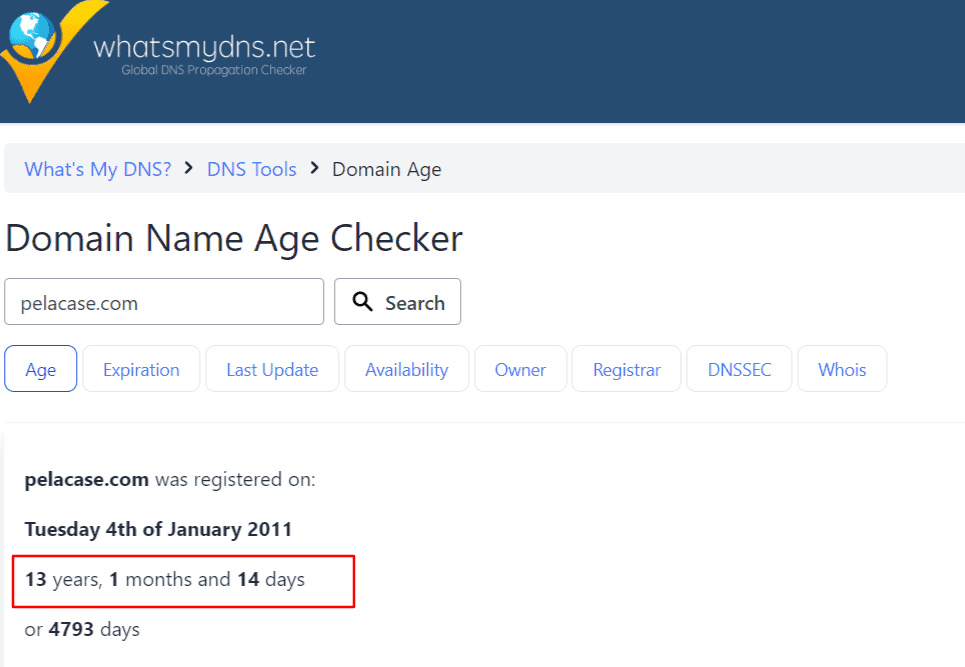965x667 pixels.
Task: Click the Global DNS Propagation Checker tagline
Action: [x=214, y=70]
